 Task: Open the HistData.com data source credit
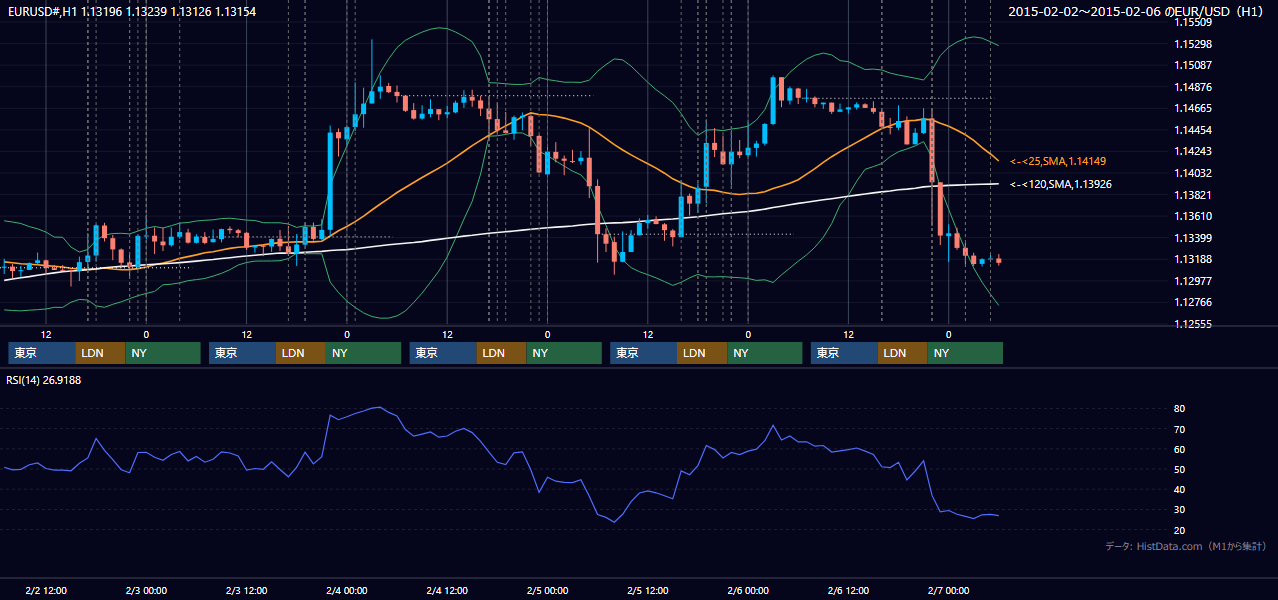[1186, 546]
